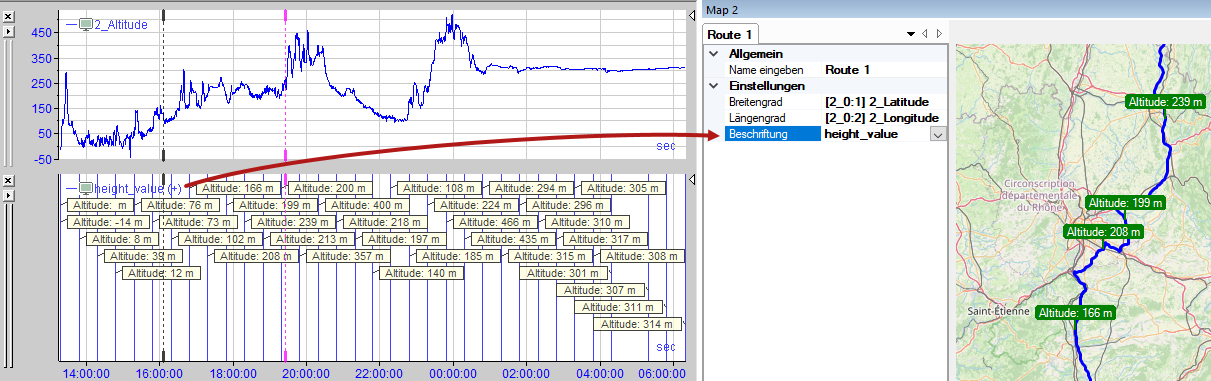
Task: Close the height_value chart pane
Action: pos(8,181)
